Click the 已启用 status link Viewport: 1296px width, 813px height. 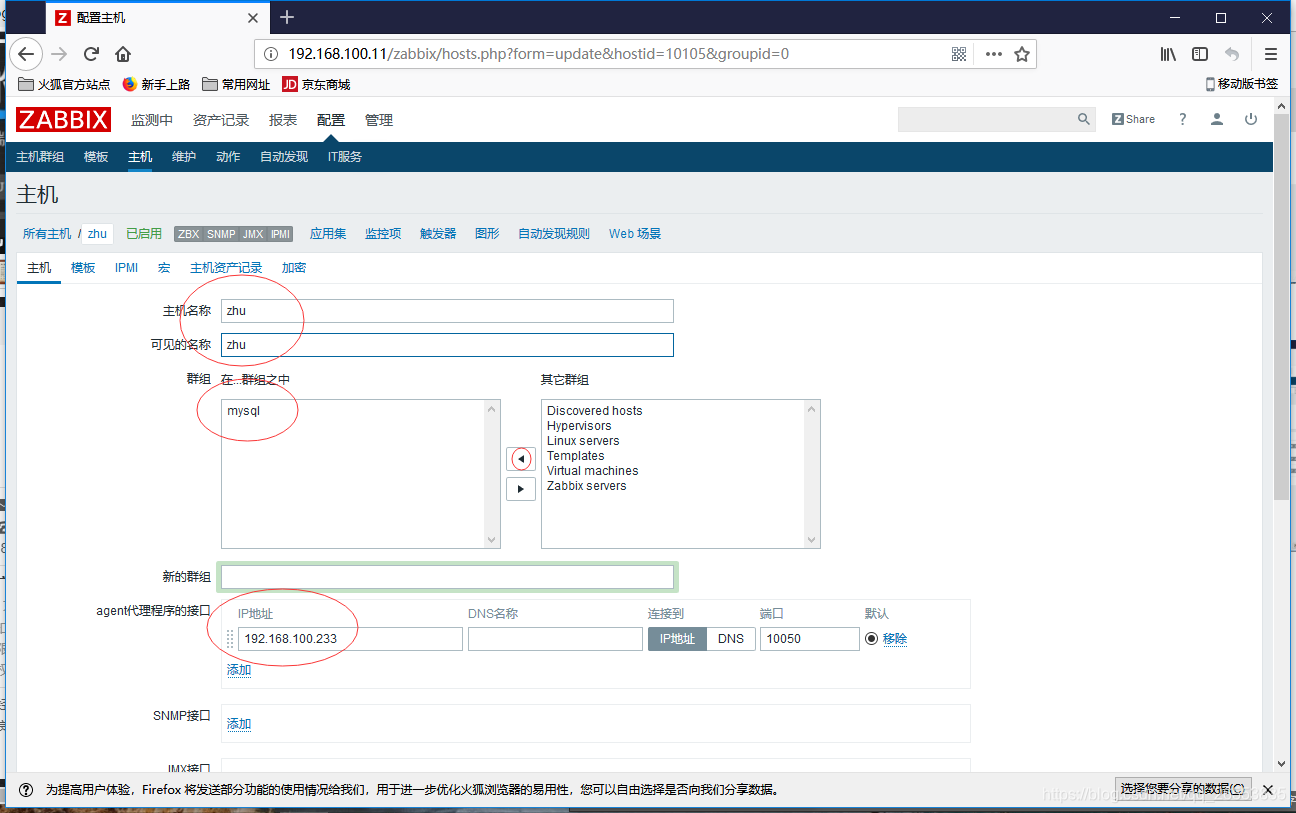pyautogui.click(x=144, y=234)
